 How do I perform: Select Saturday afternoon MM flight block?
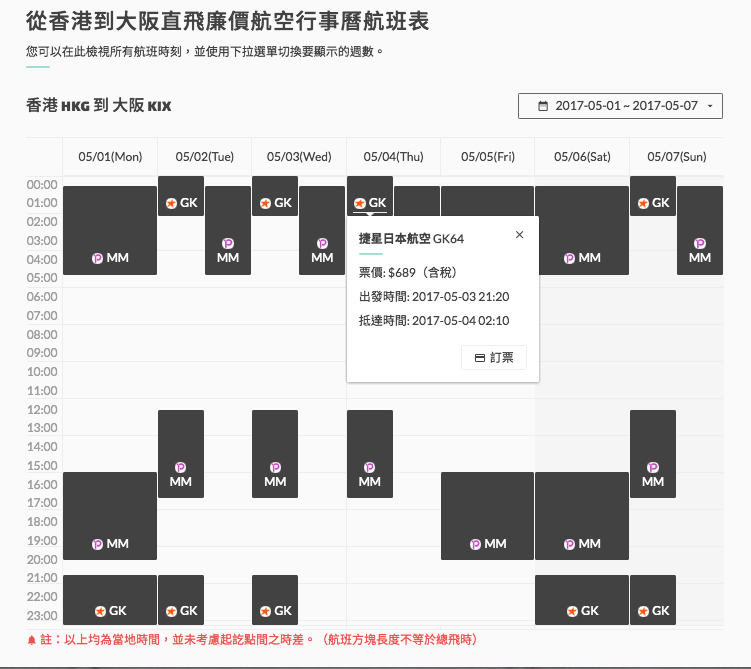(x=582, y=516)
